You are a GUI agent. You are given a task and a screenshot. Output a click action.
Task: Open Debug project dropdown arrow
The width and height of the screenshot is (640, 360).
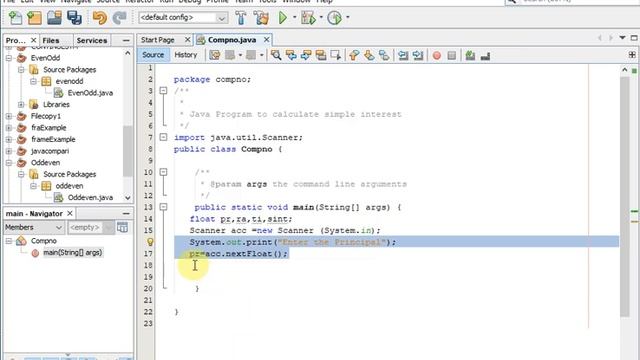(321, 18)
